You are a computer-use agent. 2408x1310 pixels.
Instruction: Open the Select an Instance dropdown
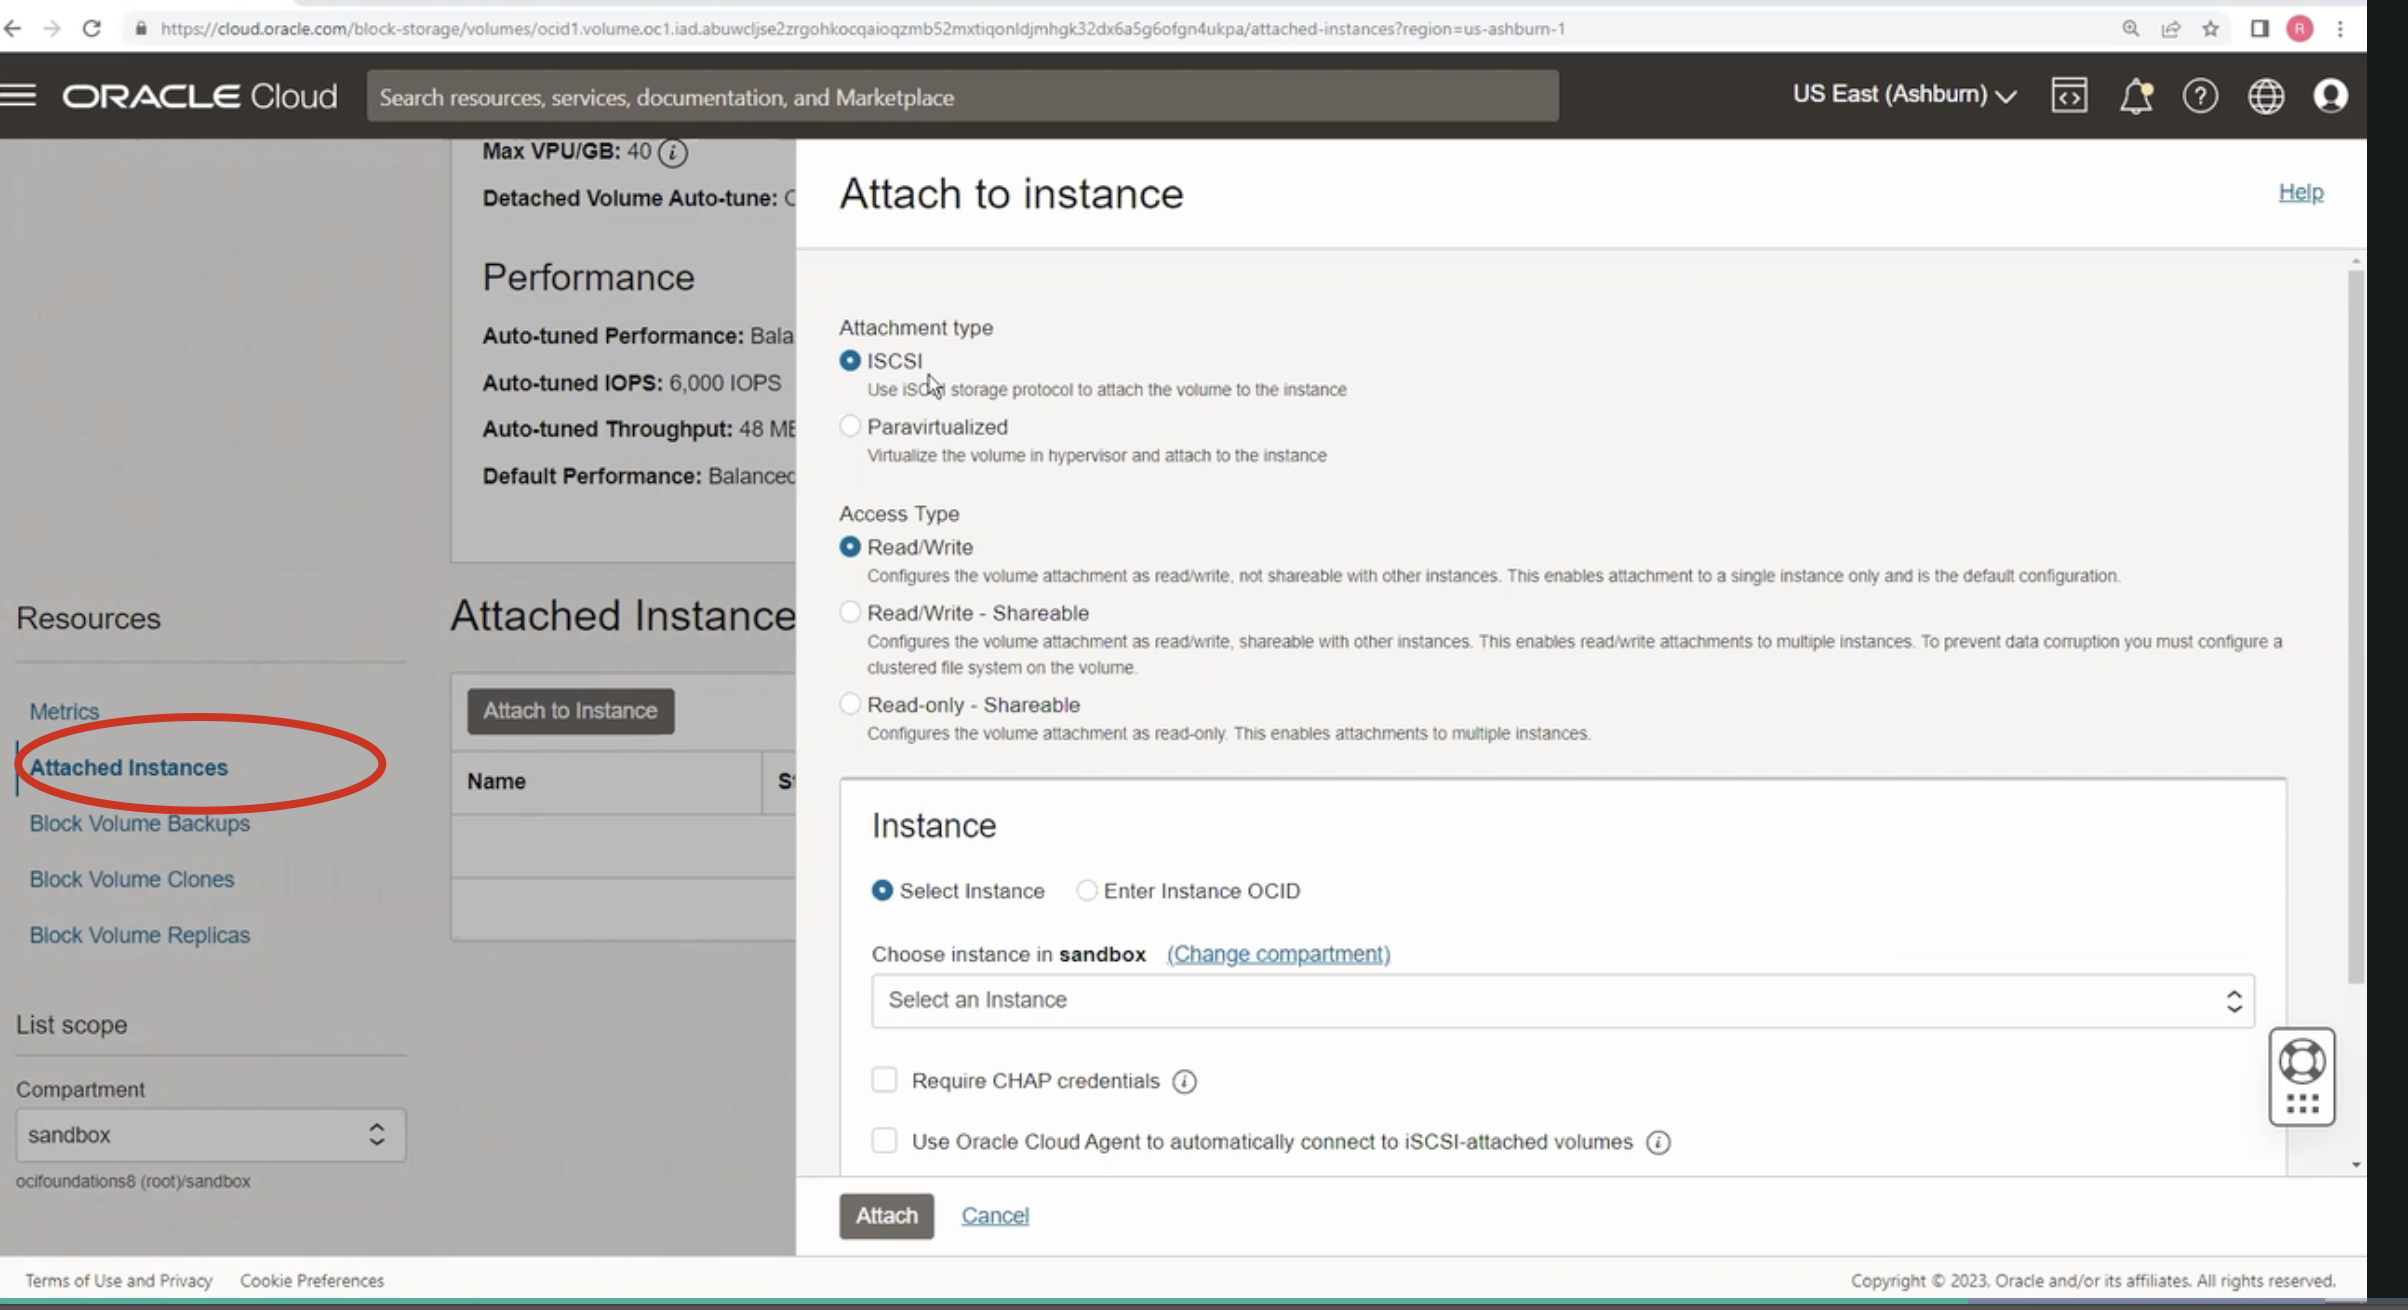(1562, 1001)
